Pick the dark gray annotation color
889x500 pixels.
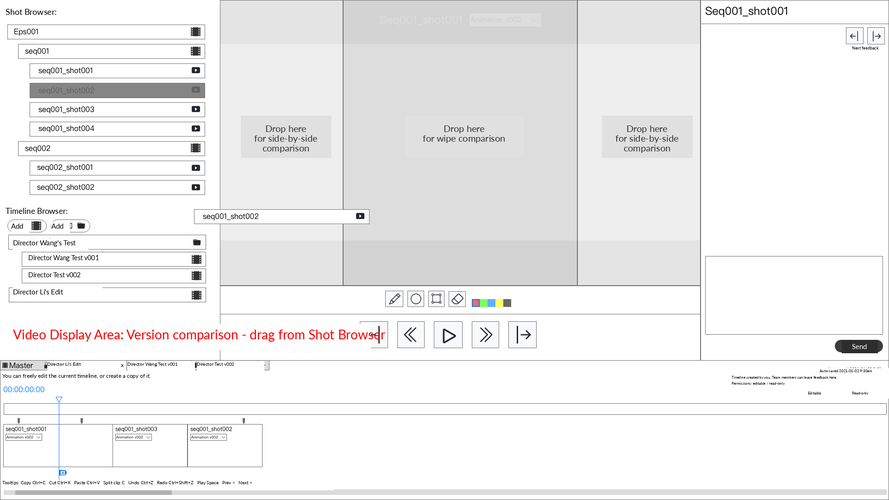(x=507, y=303)
